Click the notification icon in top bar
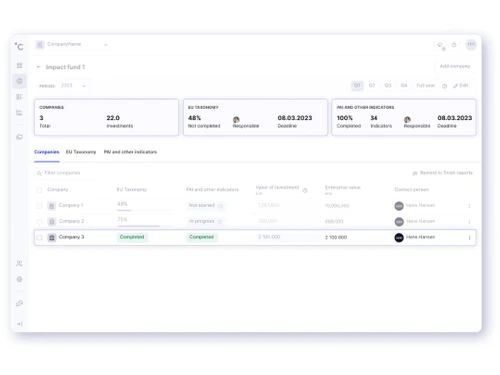The width and height of the screenshot is (500, 375). tap(441, 45)
